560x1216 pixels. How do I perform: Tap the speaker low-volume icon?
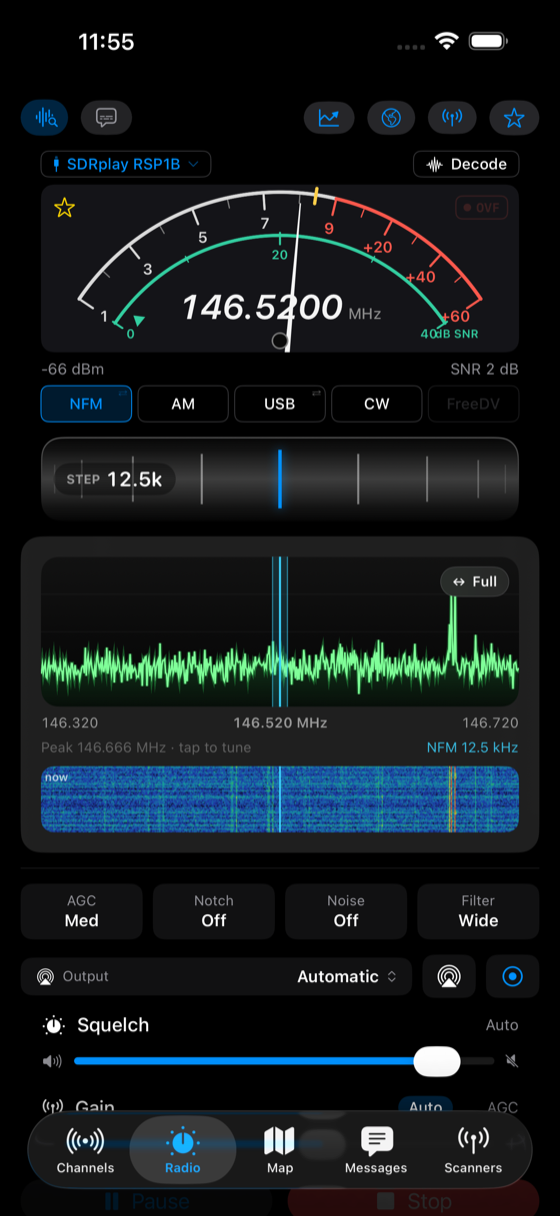pyautogui.click(x=52, y=1061)
